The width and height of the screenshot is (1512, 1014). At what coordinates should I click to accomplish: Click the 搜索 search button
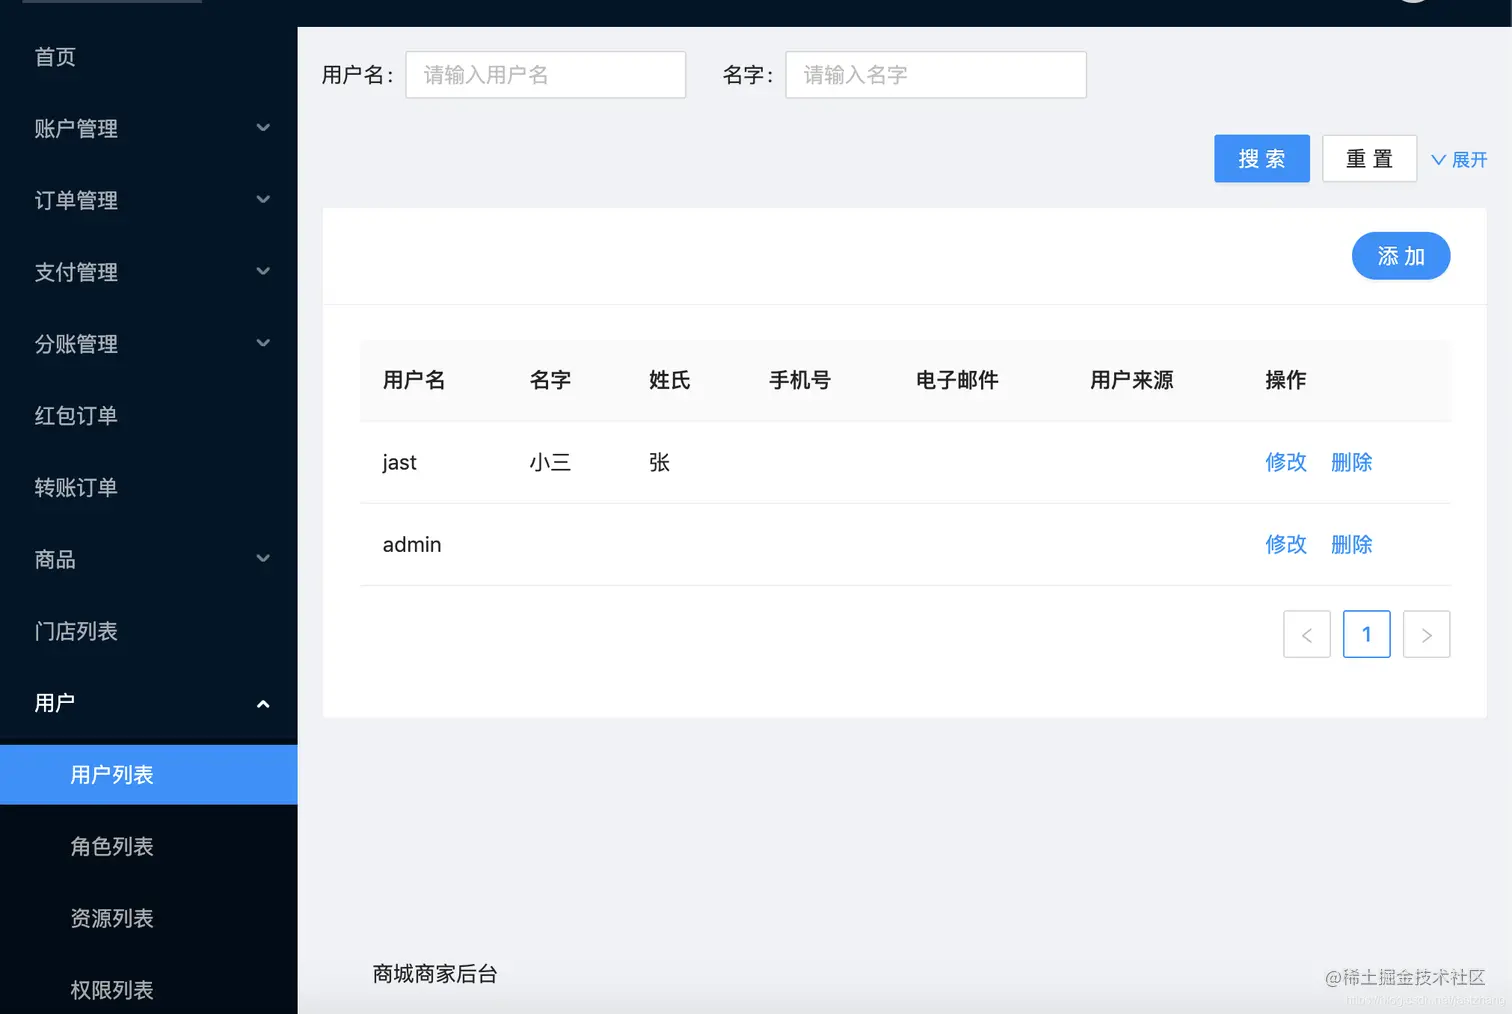click(1261, 158)
